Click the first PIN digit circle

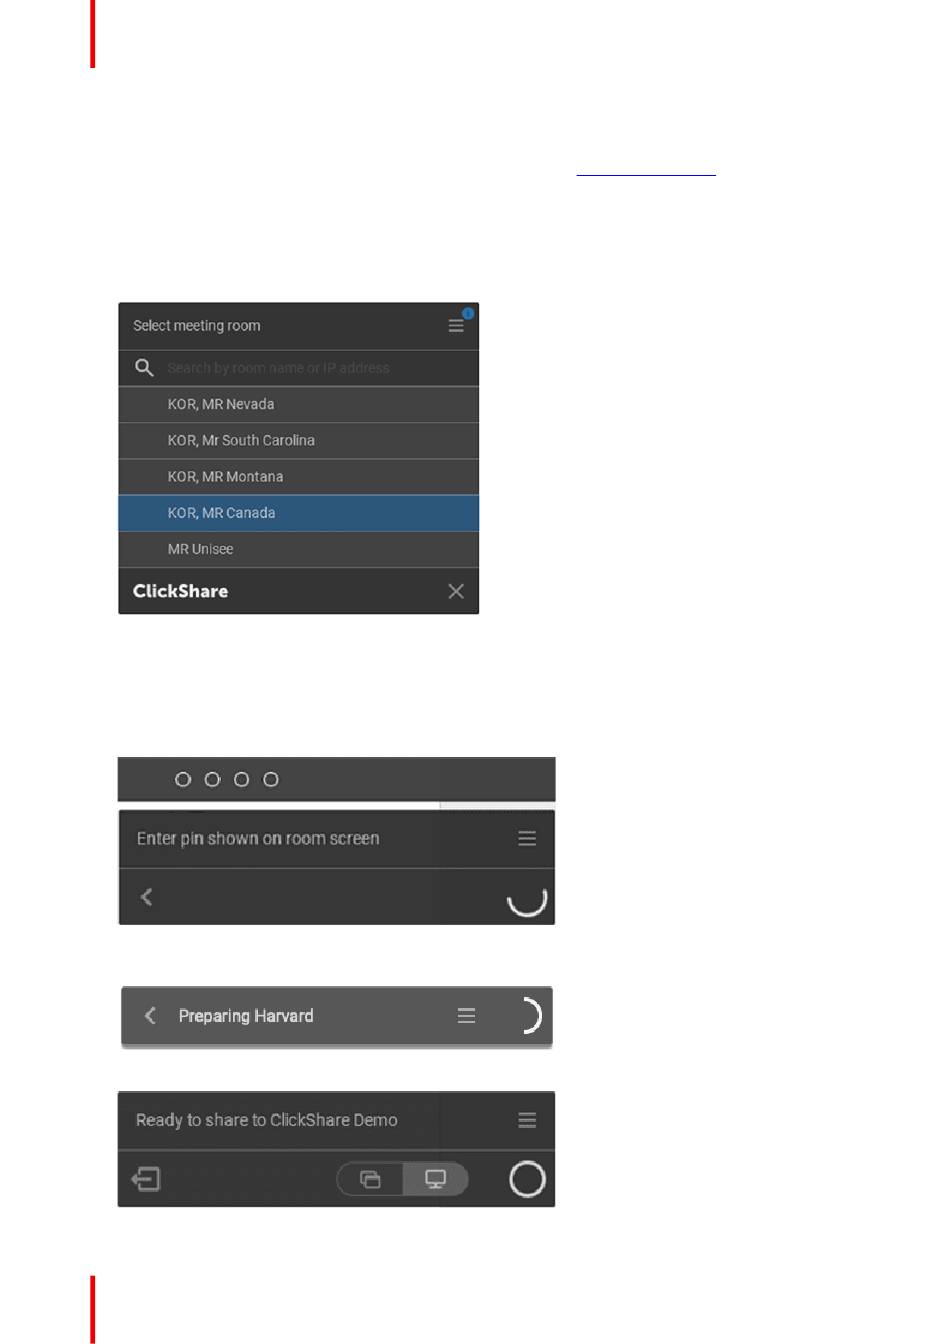click(183, 779)
